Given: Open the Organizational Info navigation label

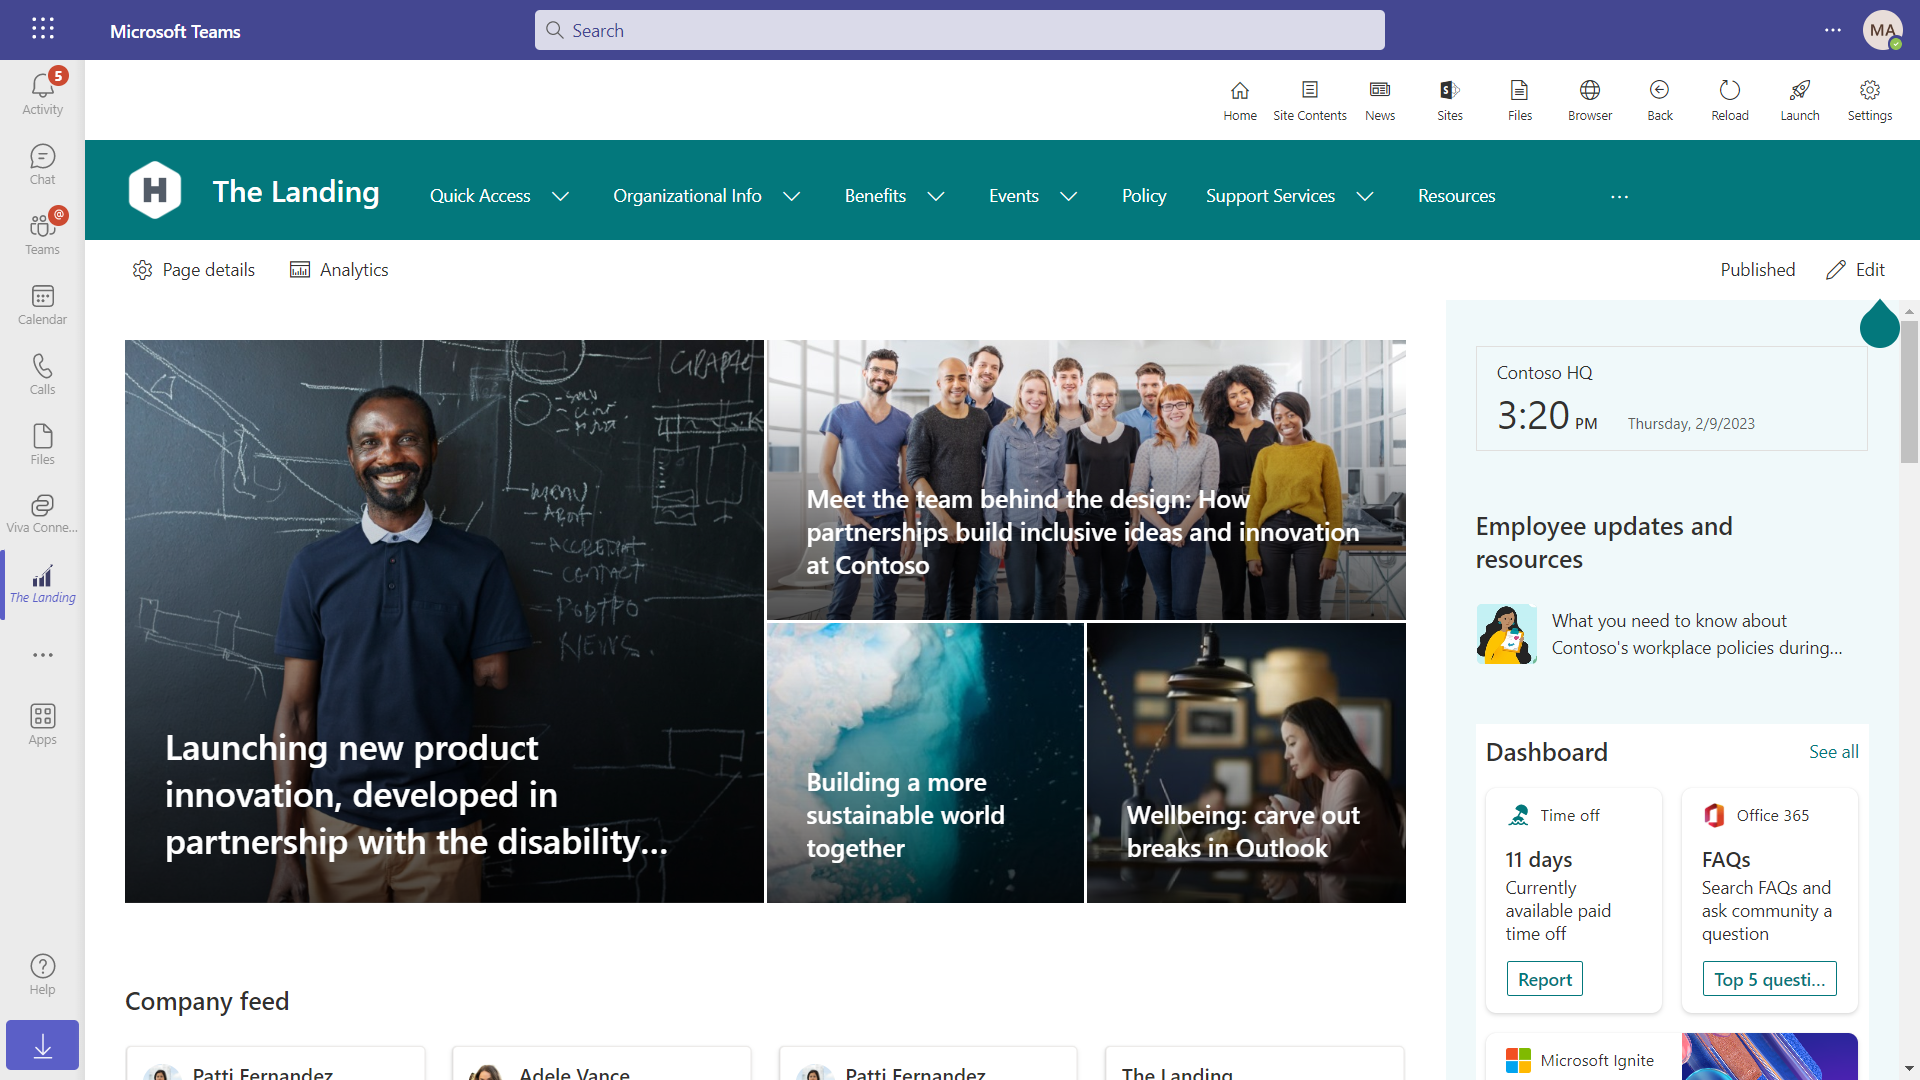Looking at the screenshot, I should coord(687,196).
